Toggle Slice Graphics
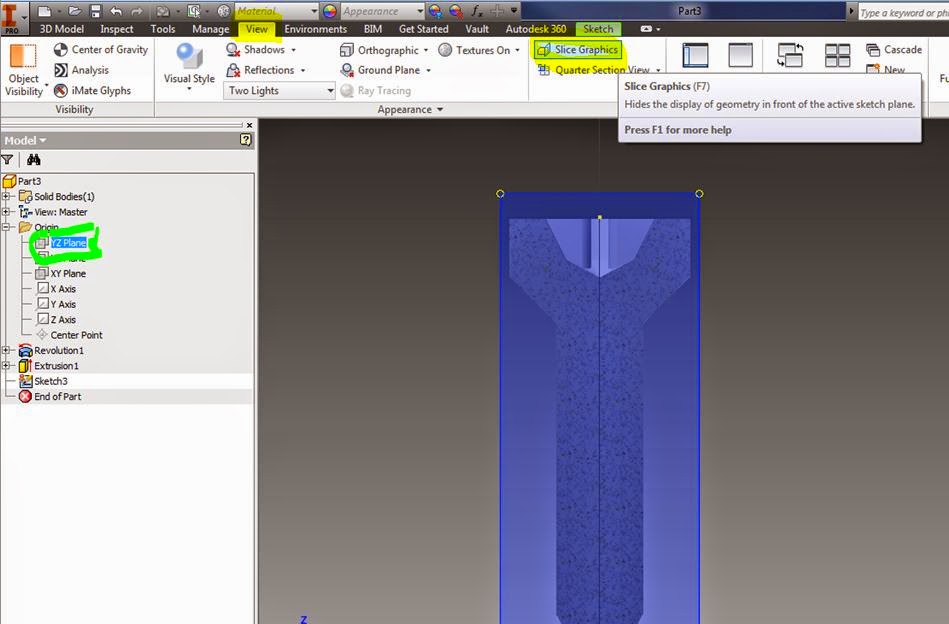The image size is (949, 624). [x=578, y=50]
